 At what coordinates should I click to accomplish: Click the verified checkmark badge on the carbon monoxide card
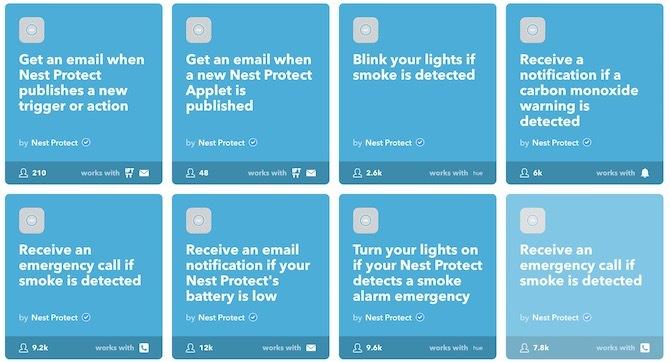[587, 142]
